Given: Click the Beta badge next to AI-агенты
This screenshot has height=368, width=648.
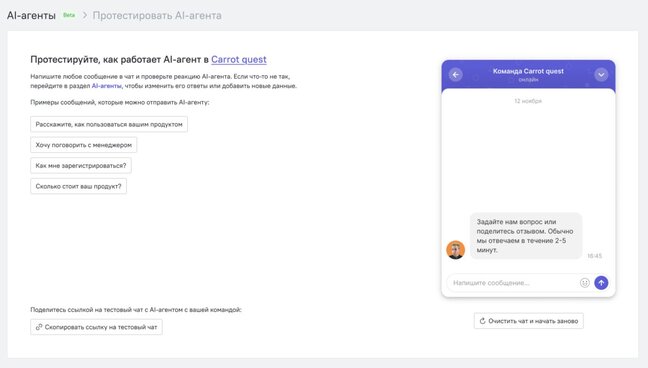Looking at the screenshot, I should [69, 15].
